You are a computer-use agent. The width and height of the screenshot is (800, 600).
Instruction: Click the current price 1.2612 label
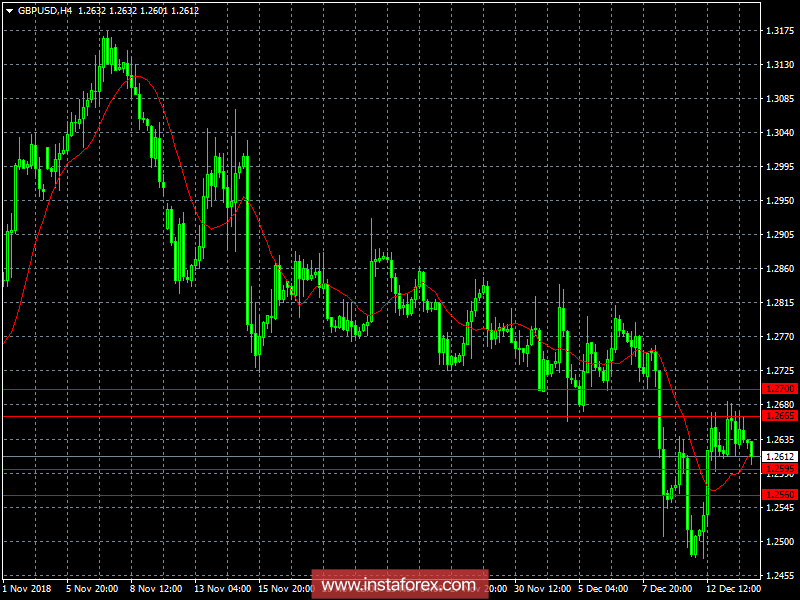[x=780, y=456]
